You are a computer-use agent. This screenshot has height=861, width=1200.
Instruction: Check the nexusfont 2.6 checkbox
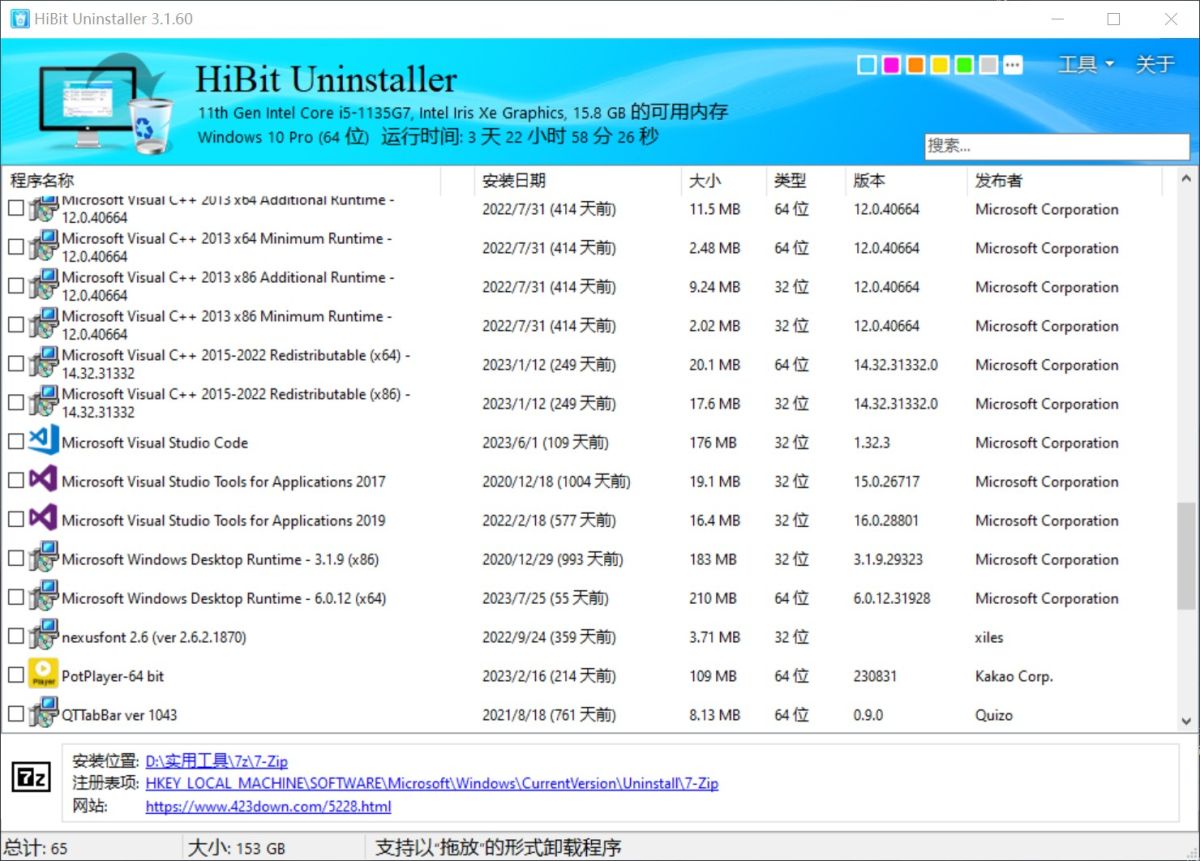click(x=15, y=637)
